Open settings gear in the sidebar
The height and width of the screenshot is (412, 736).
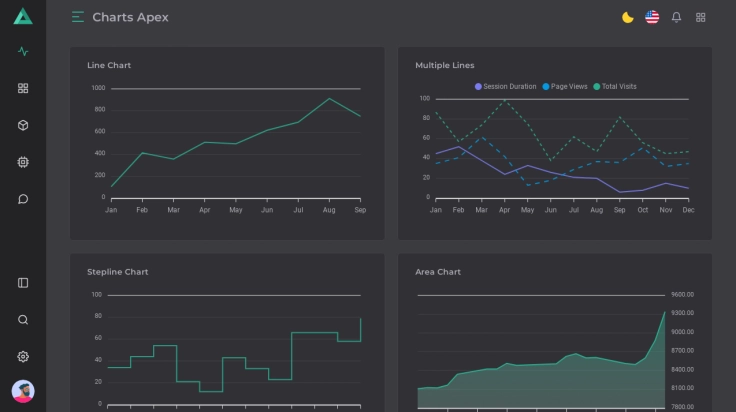coord(23,357)
